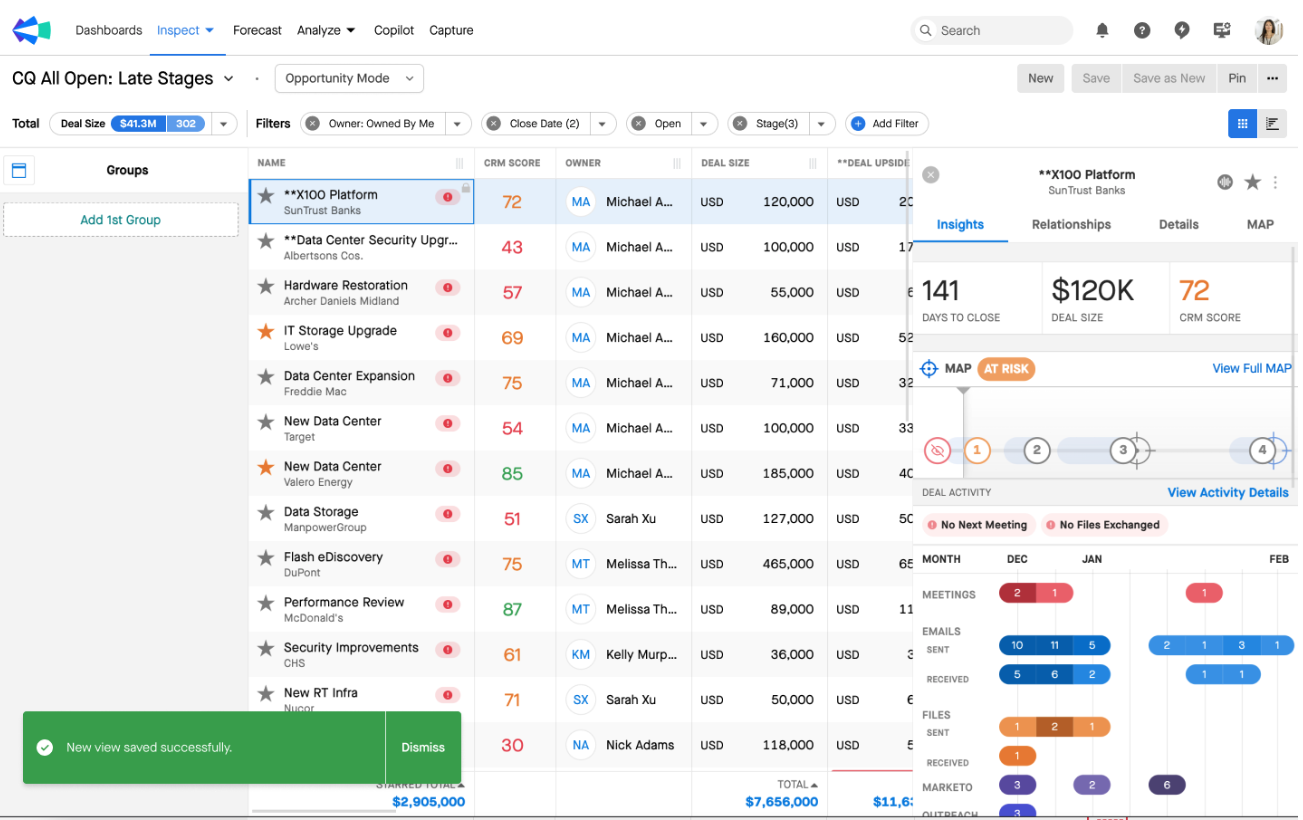
Task: Click the Search field
Action: click(992, 30)
